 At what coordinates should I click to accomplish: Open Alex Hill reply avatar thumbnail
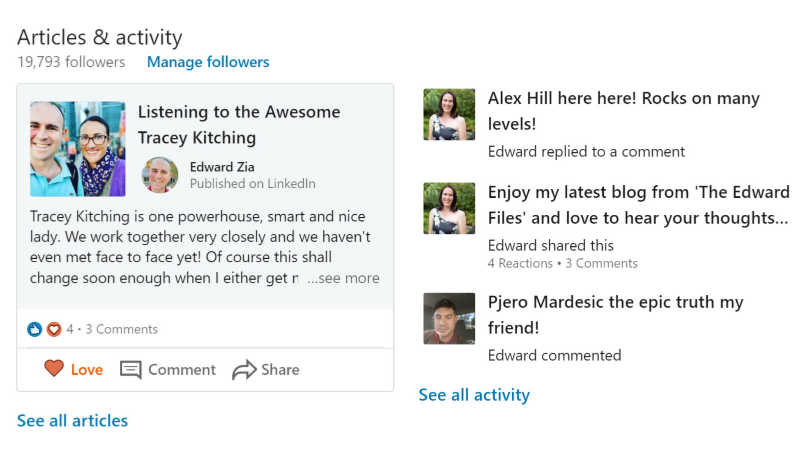[x=449, y=114]
